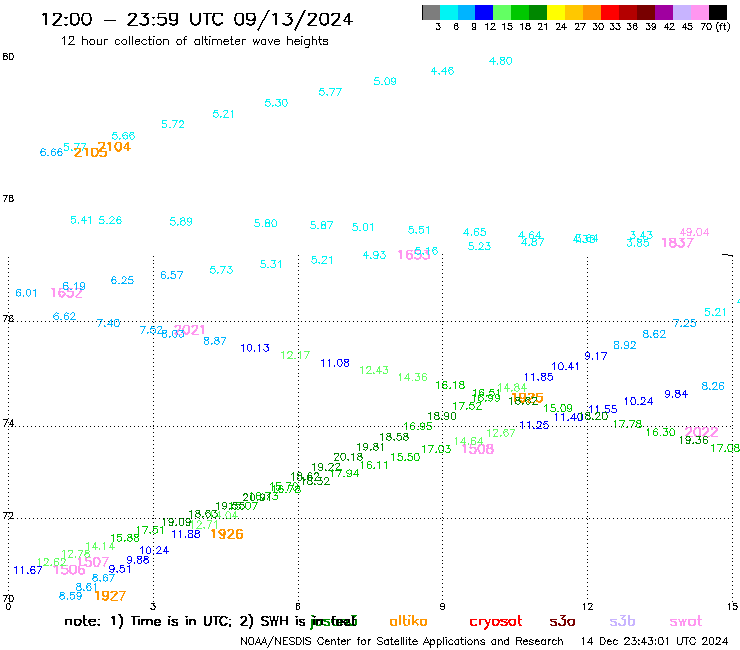Click the wave height value 14.36
740x650 pixels.
coord(412,377)
